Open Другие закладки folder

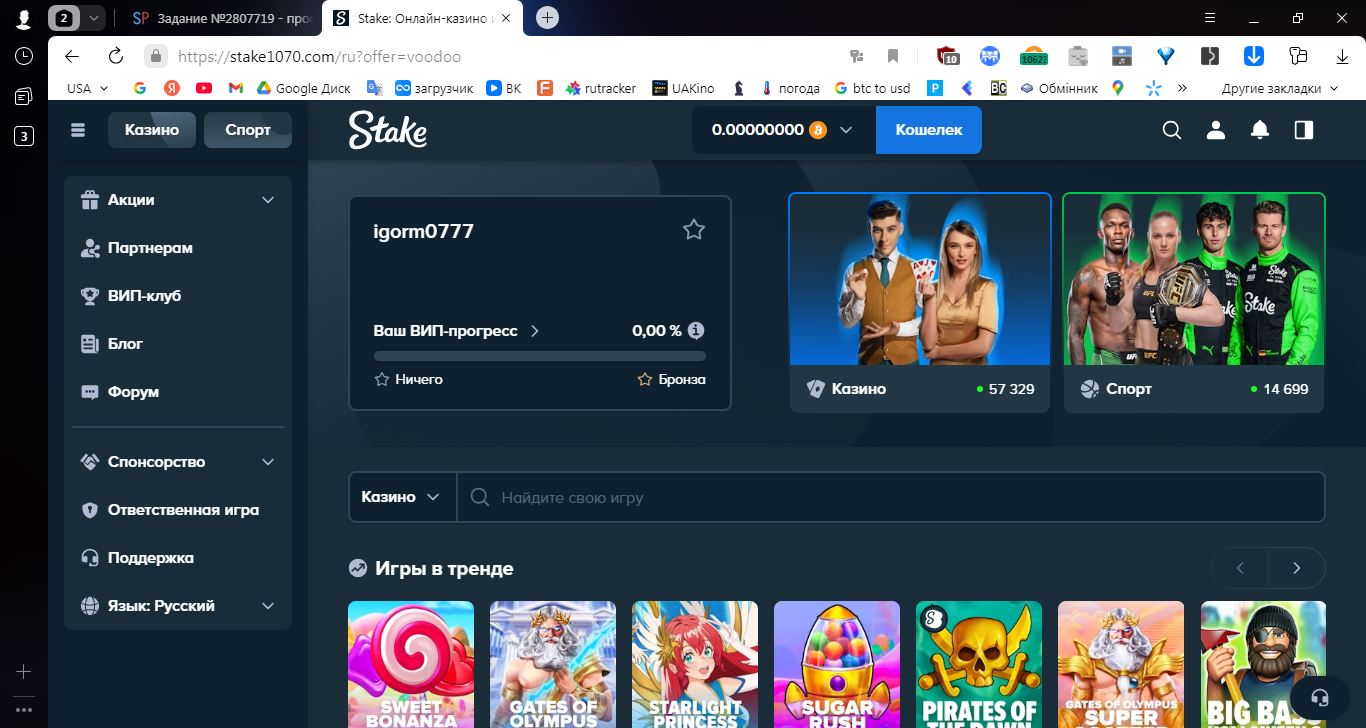click(1280, 88)
